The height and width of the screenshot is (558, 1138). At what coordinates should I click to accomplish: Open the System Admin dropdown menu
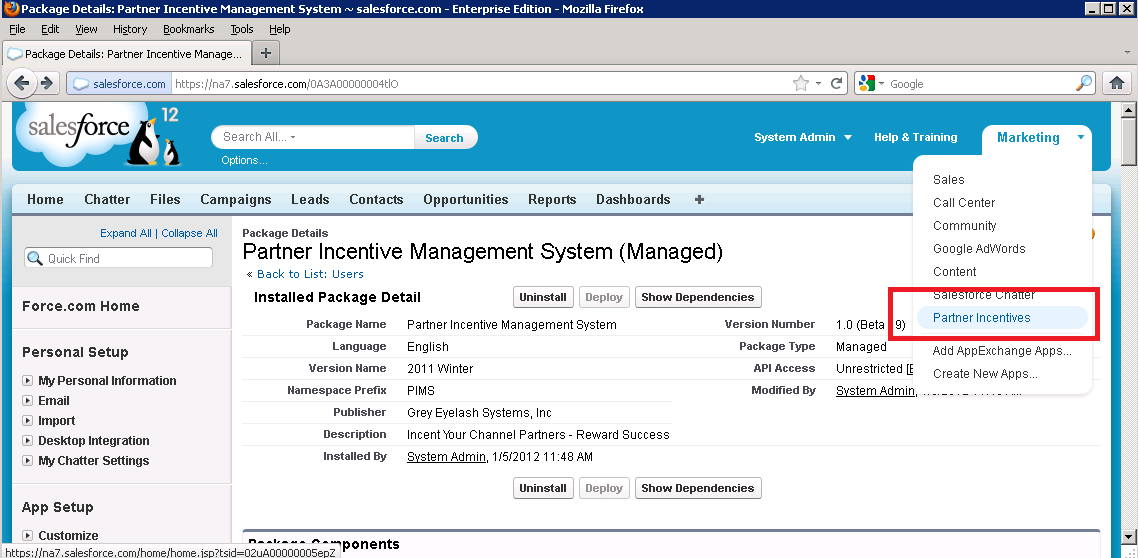(x=803, y=138)
